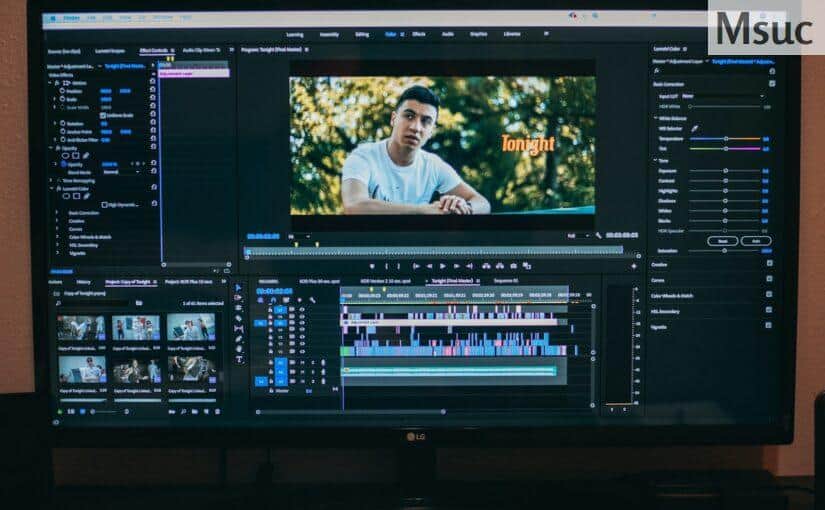Viewport: 825px width, 510px height.
Task: Export a frame with the camera icon
Action: [514, 266]
